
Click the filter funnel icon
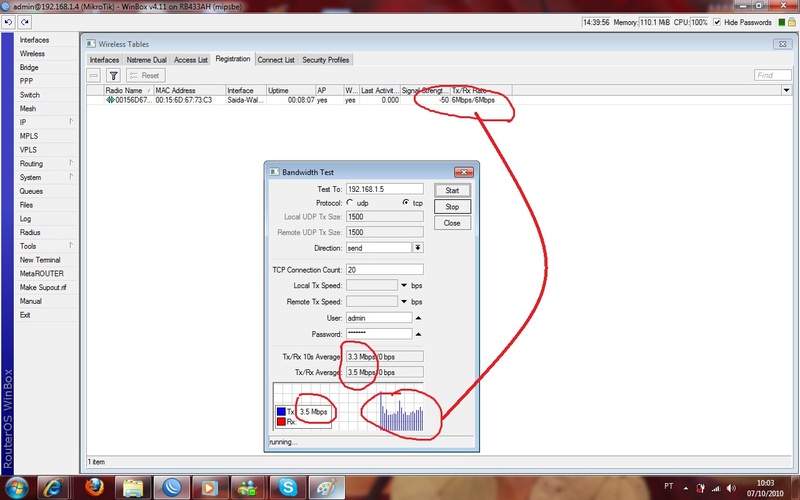[x=113, y=76]
